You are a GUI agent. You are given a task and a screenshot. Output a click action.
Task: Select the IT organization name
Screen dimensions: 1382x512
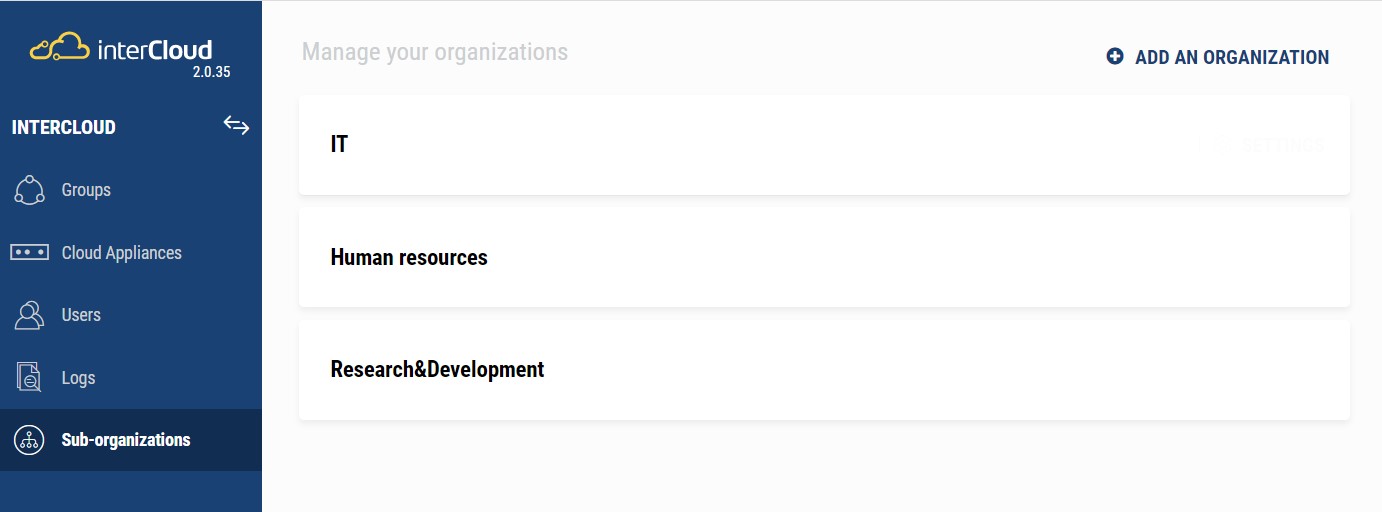tap(339, 144)
